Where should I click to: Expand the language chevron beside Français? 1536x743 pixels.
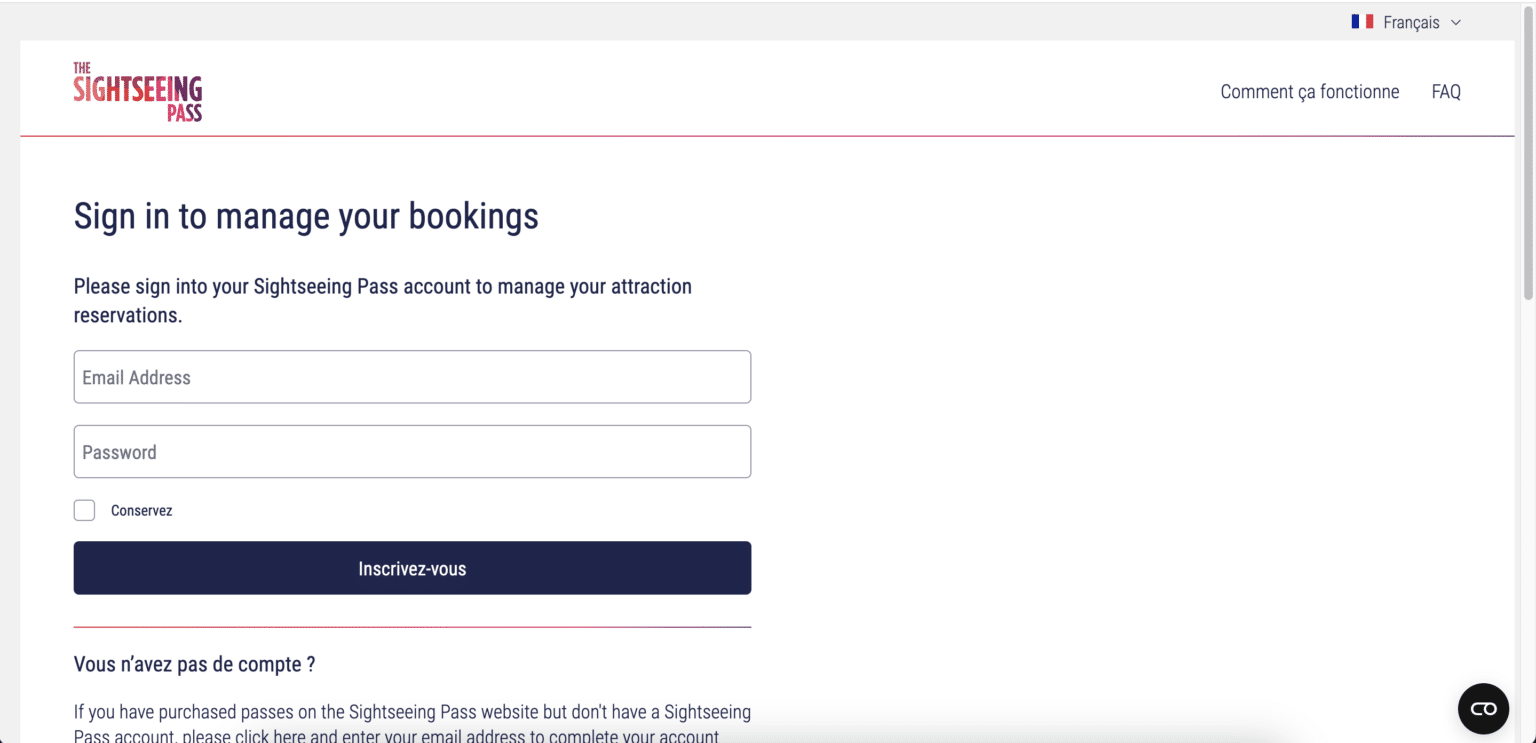[1455, 22]
